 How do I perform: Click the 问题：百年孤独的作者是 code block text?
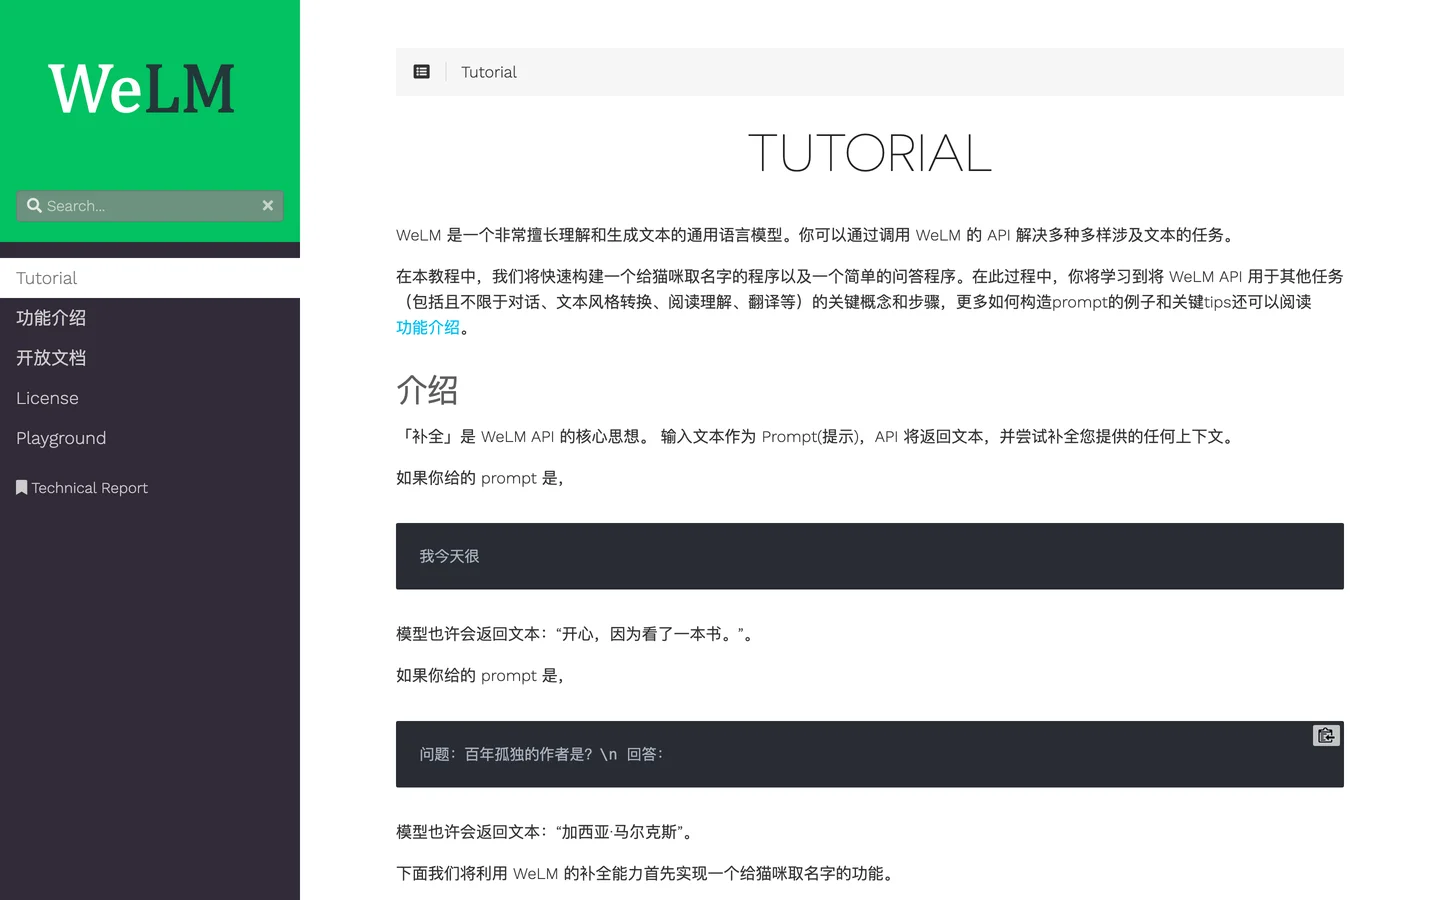pyautogui.click(x=541, y=754)
